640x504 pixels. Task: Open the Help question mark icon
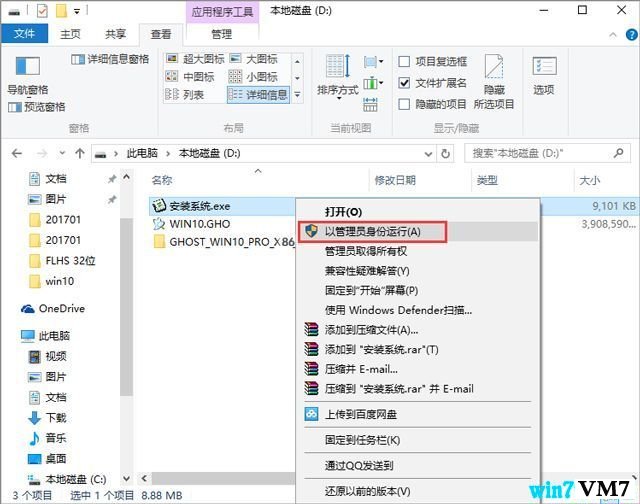(632, 35)
